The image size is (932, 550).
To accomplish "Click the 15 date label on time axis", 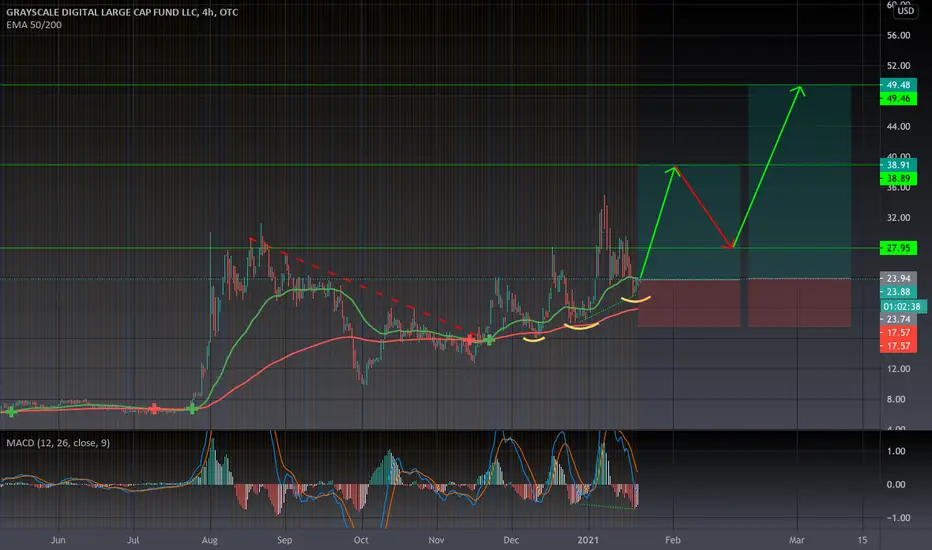I will [862, 540].
